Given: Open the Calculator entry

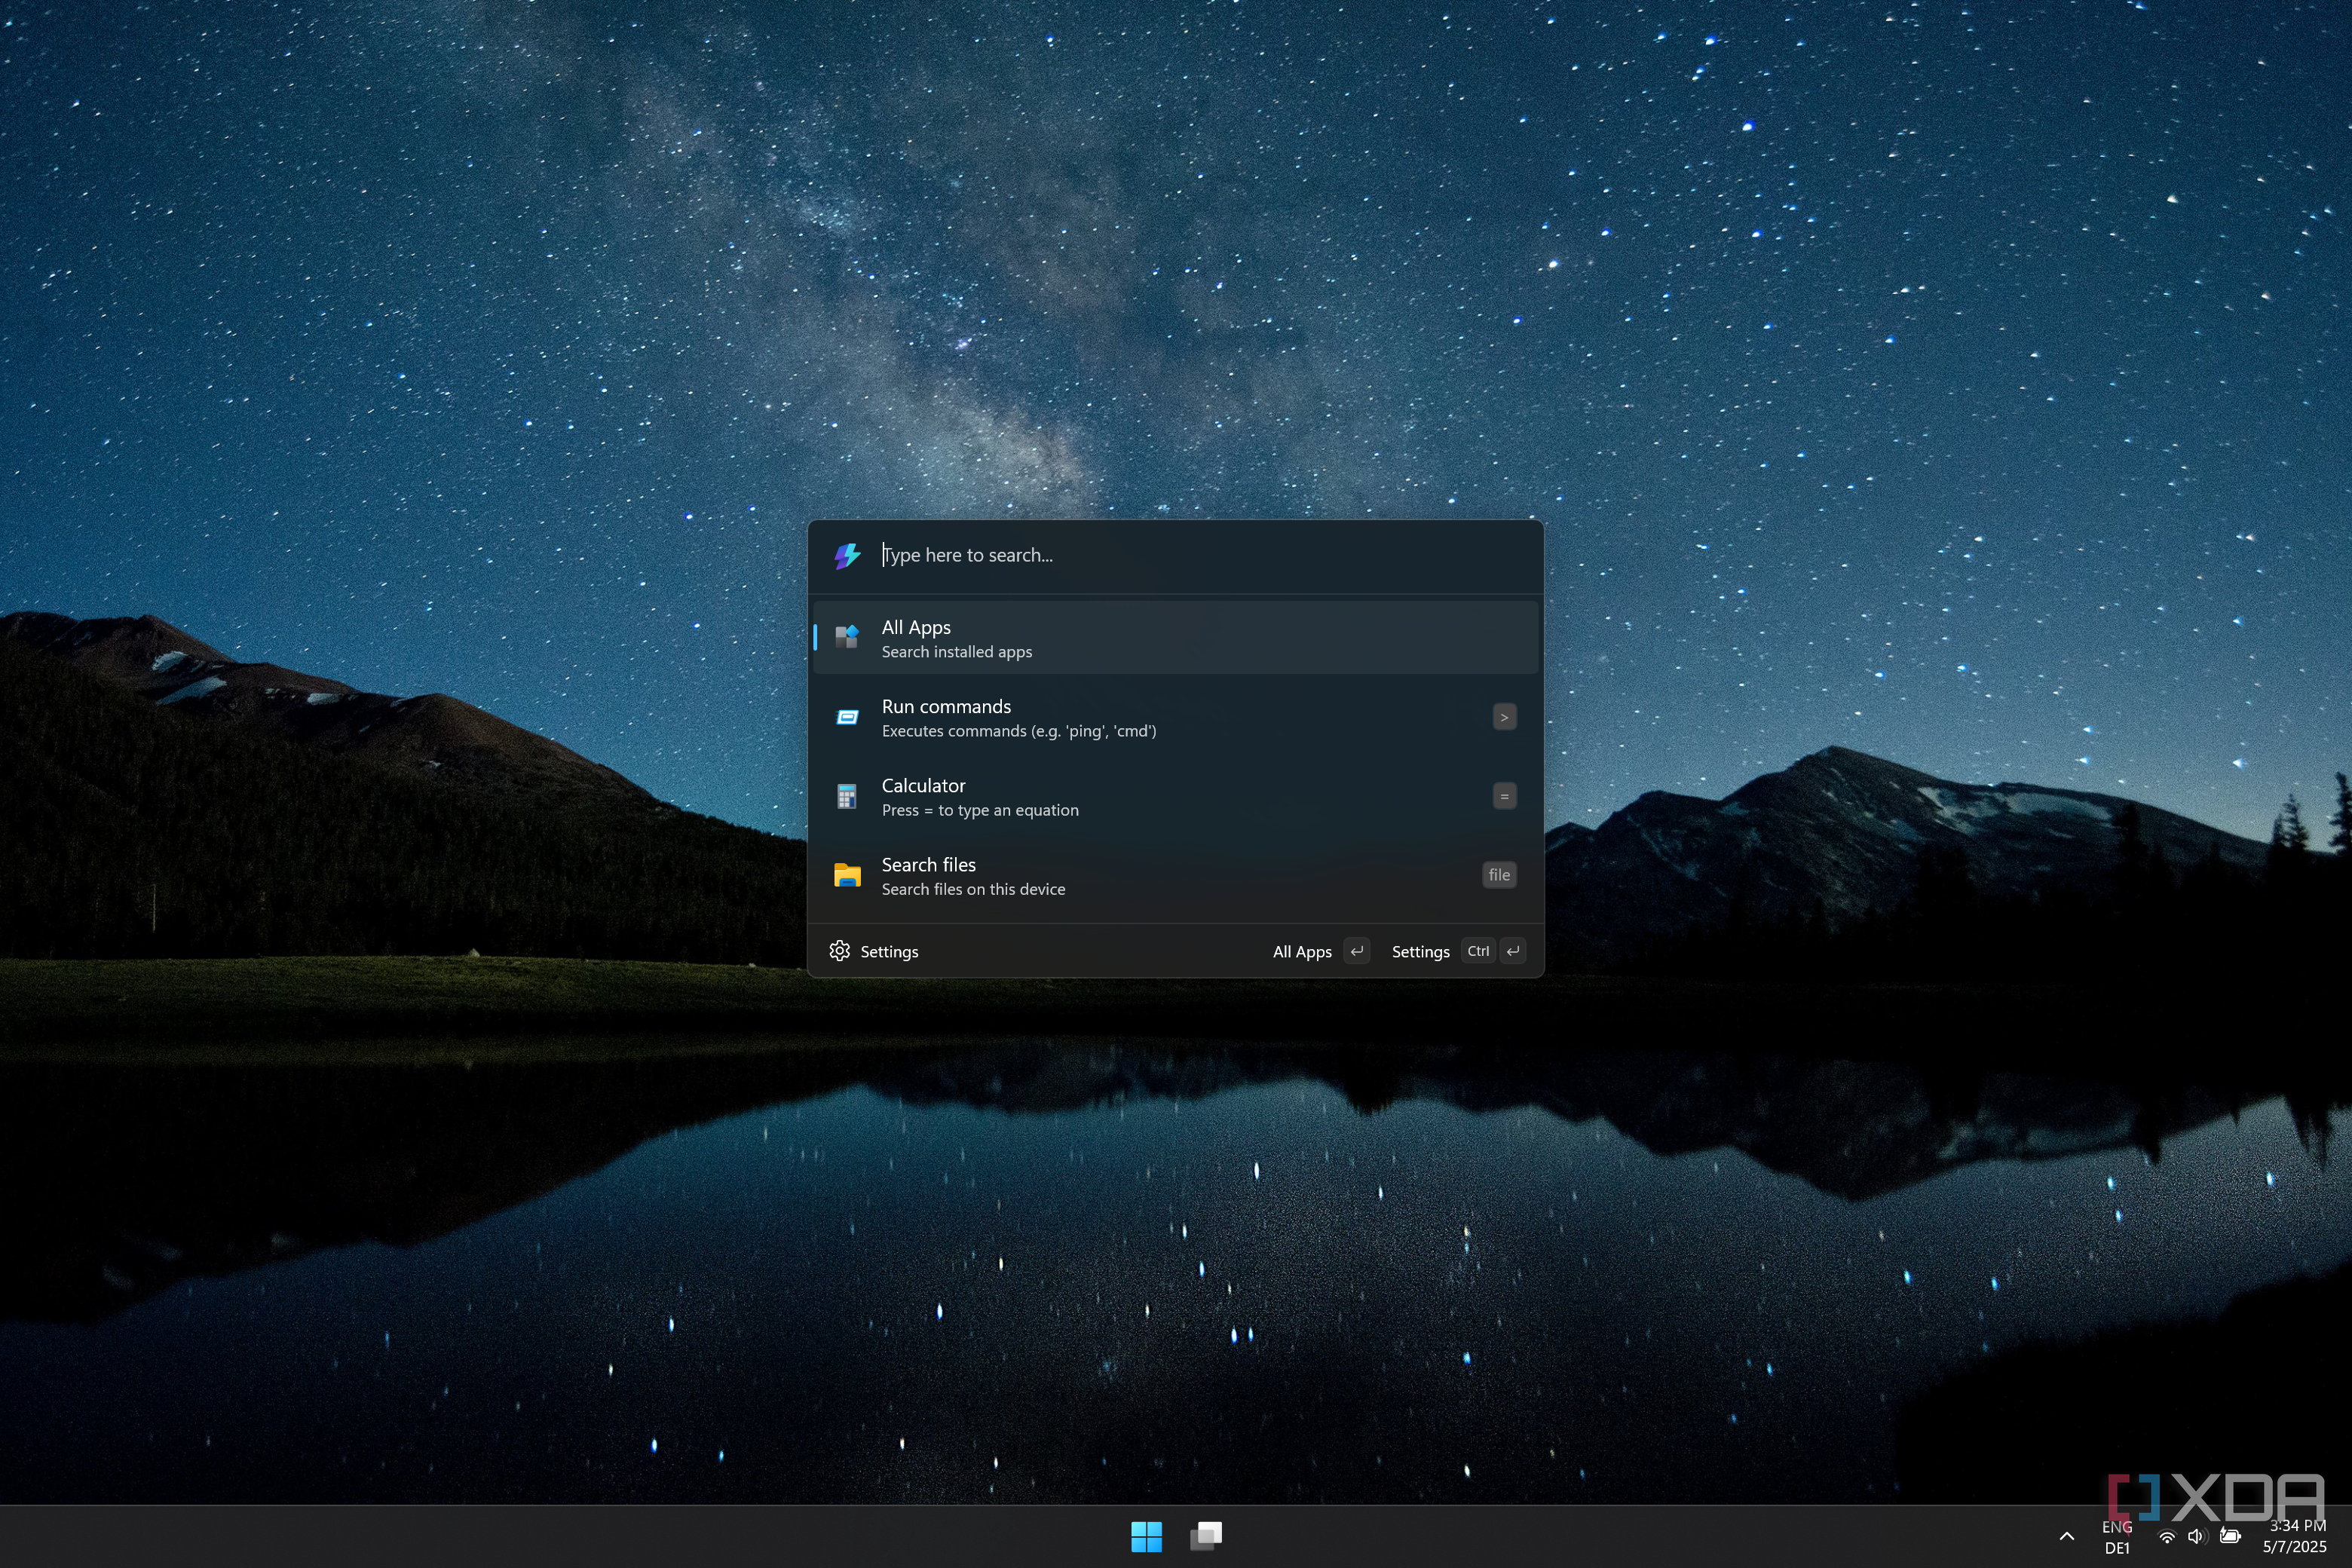Looking at the screenshot, I should (x=1175, y=796).
